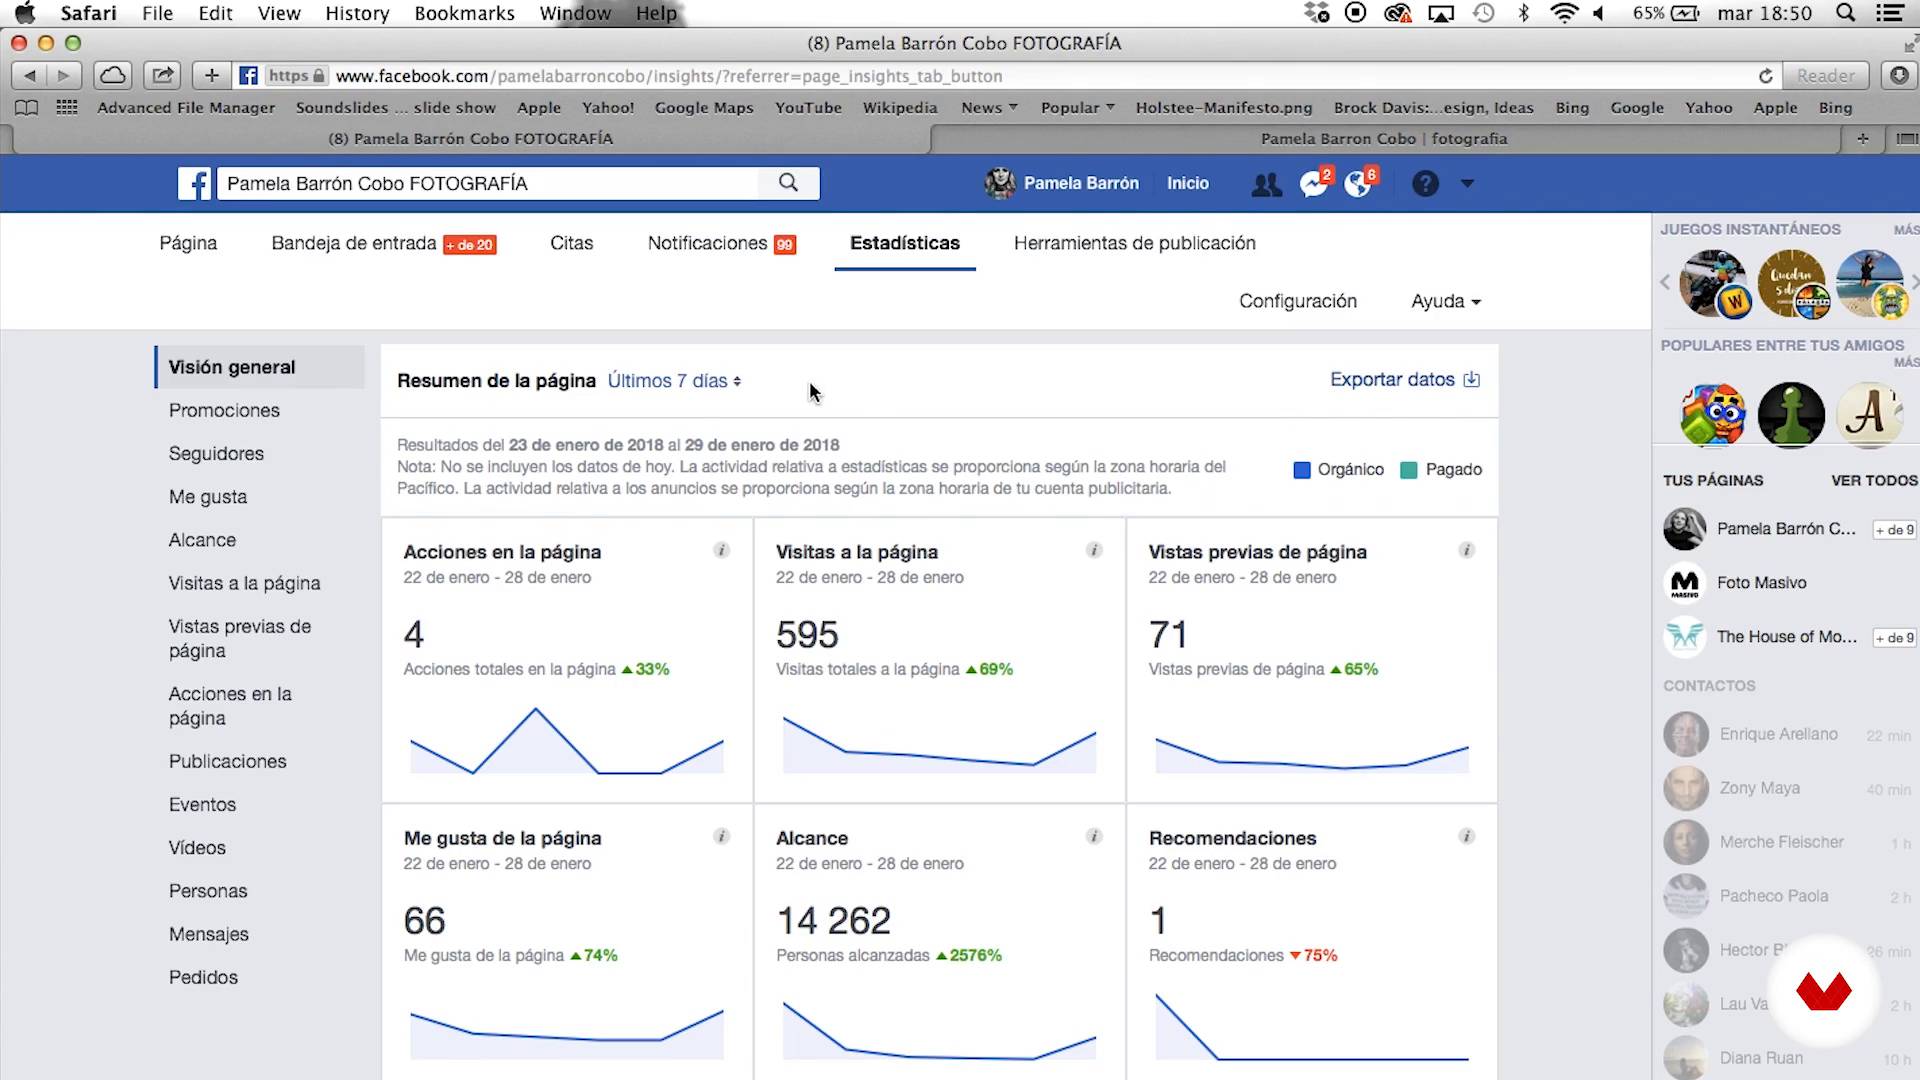Viewport: 1920px width, 1080px height.
Task: Expand the account menu arrow
Action: (1467, 184)
